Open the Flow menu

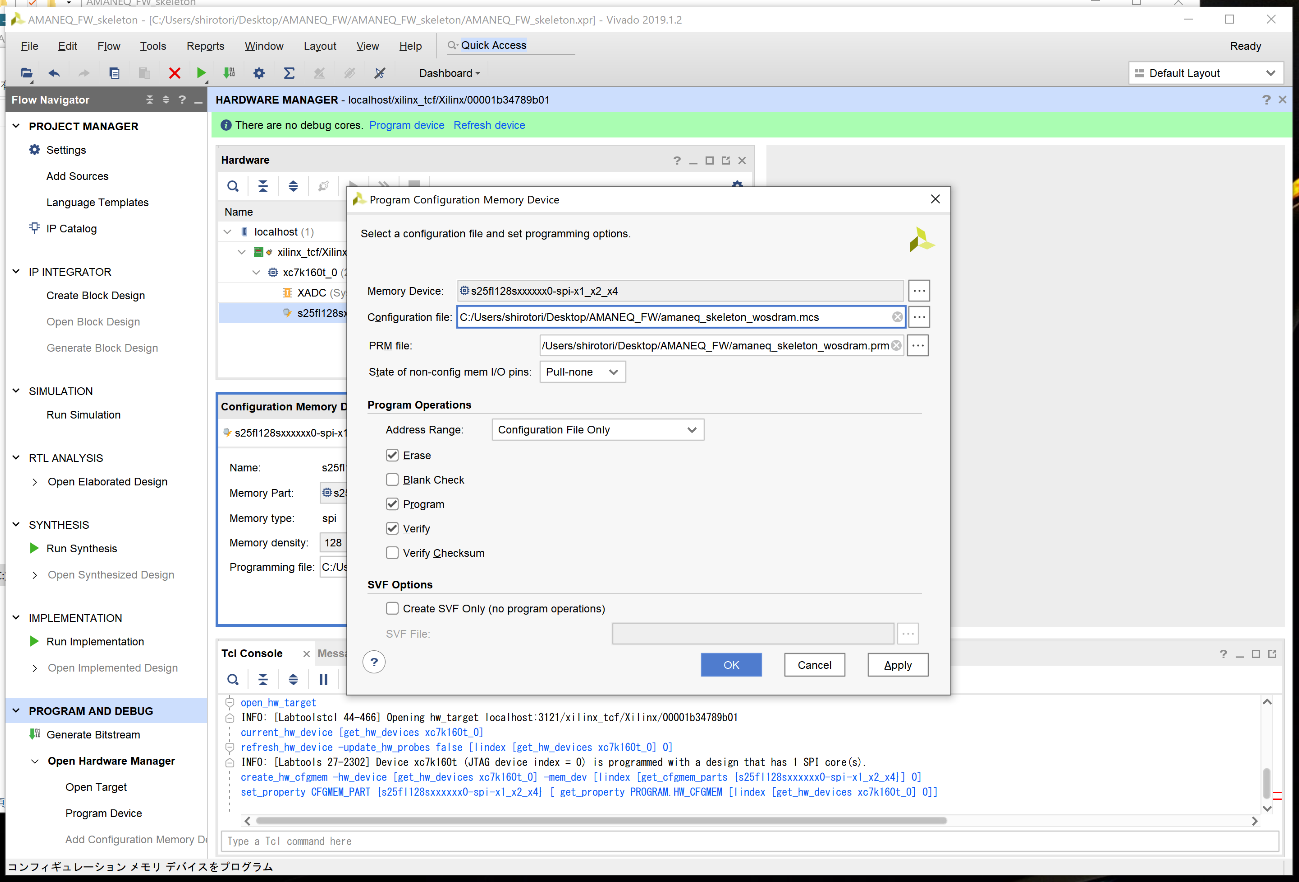coord(108,46)
